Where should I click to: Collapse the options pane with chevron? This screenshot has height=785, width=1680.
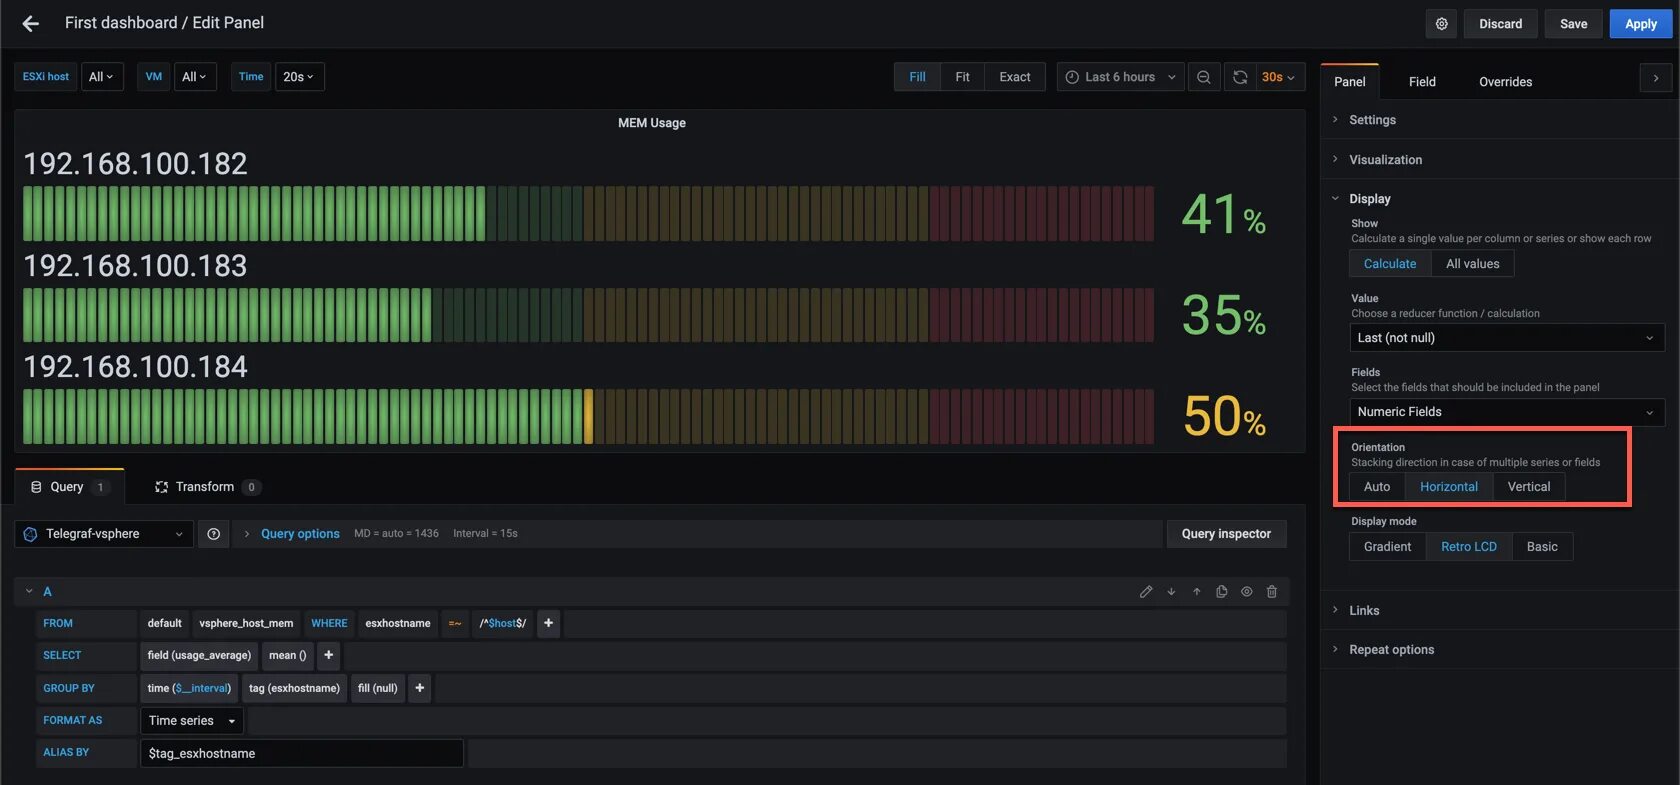[1656, 78]
